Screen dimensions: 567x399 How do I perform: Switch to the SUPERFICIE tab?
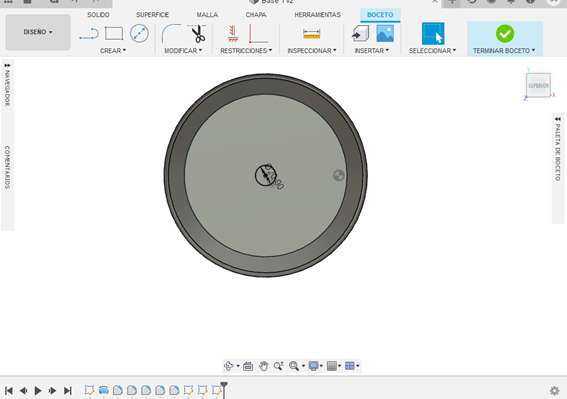point(152,15)
